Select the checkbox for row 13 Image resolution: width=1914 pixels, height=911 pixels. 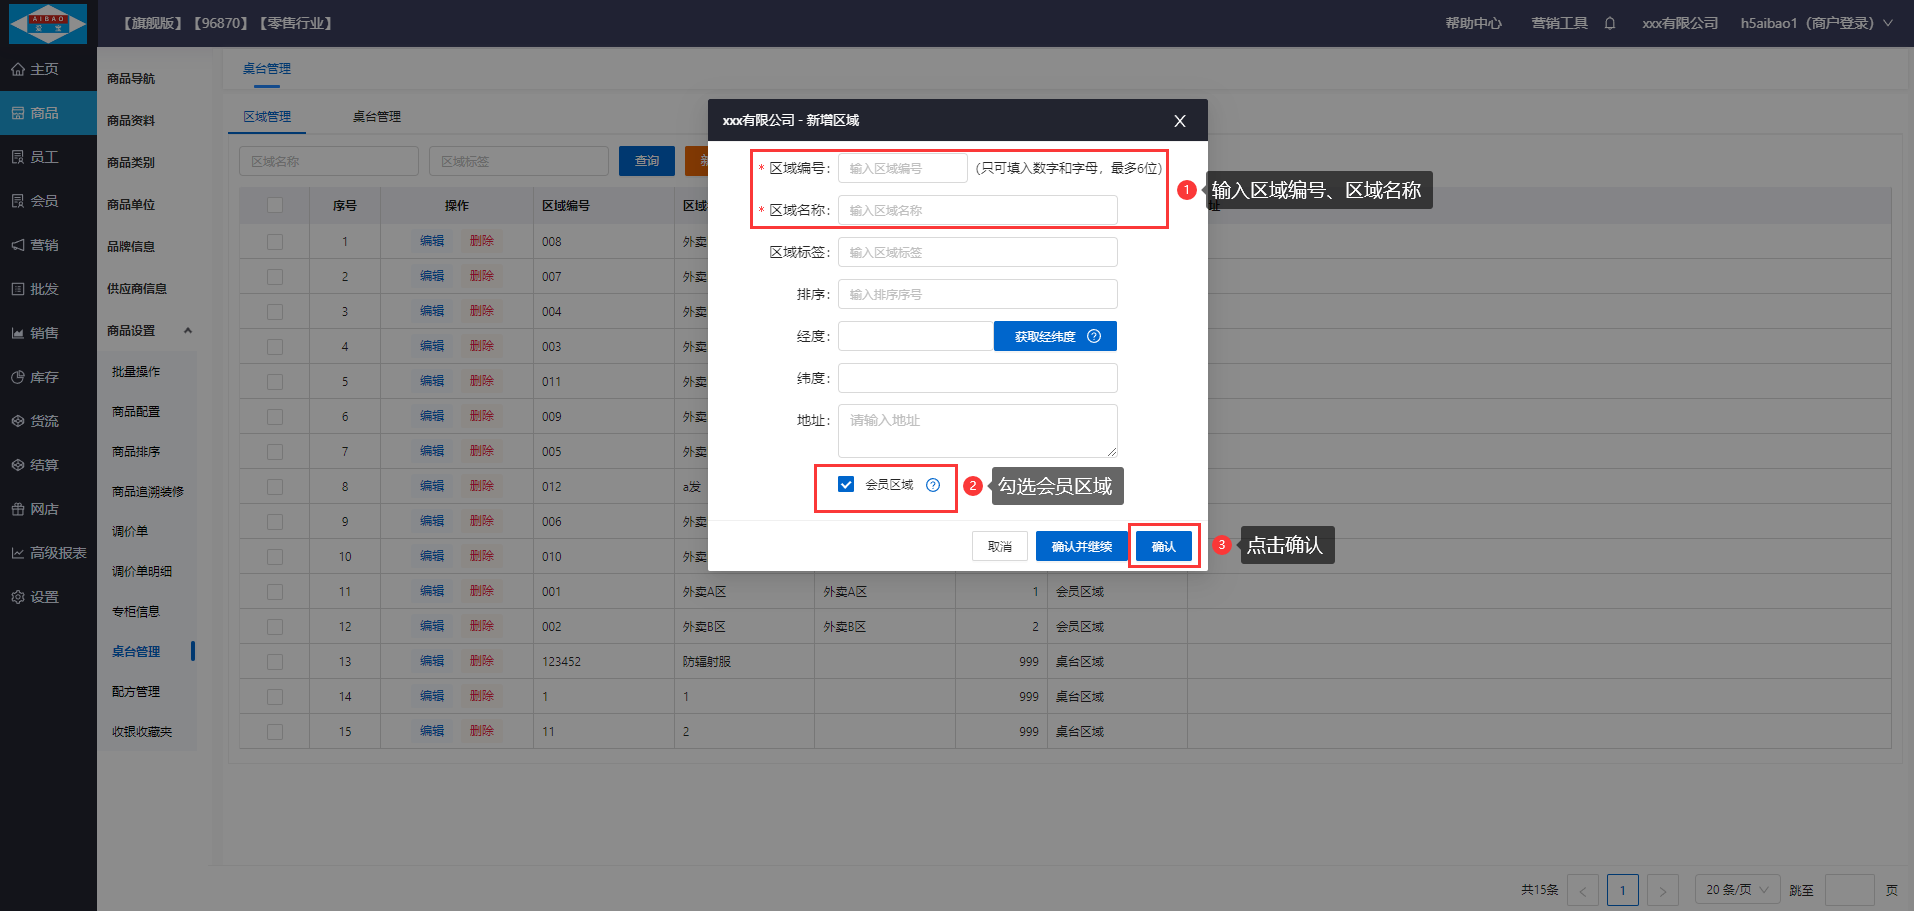(x=275, y=662)
